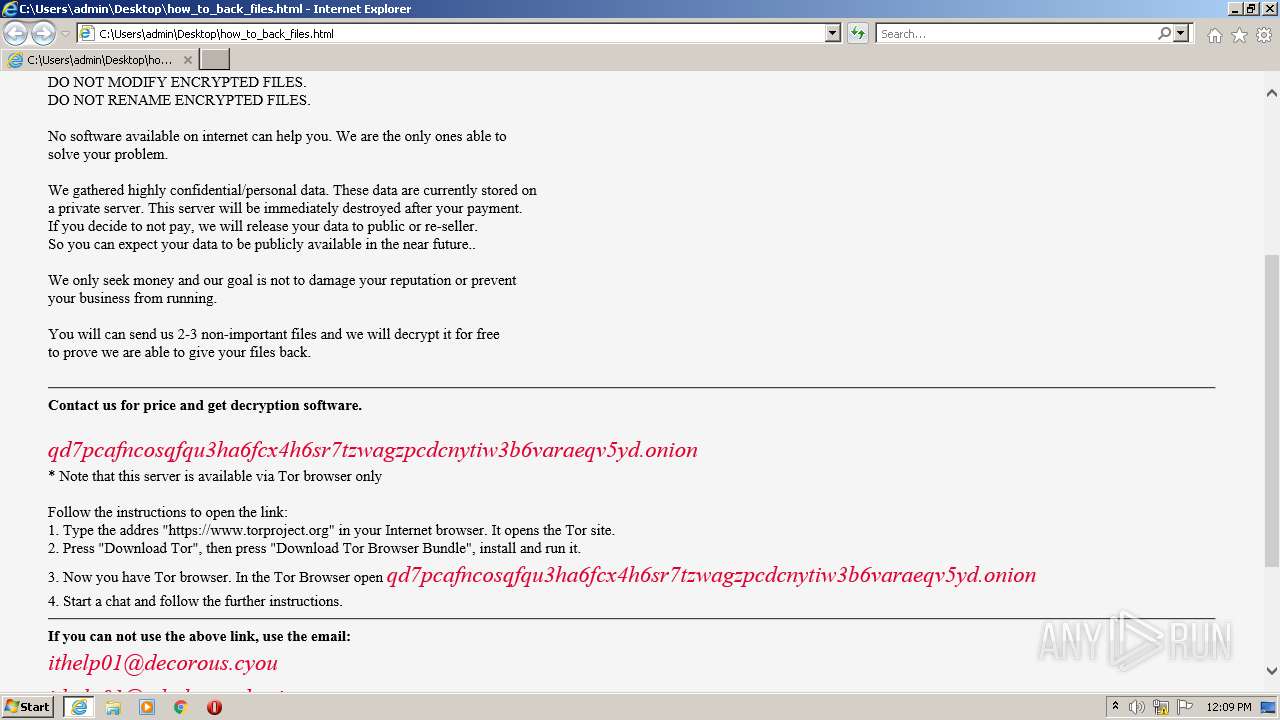Go back with the Back arrow button

click(16, 34)
